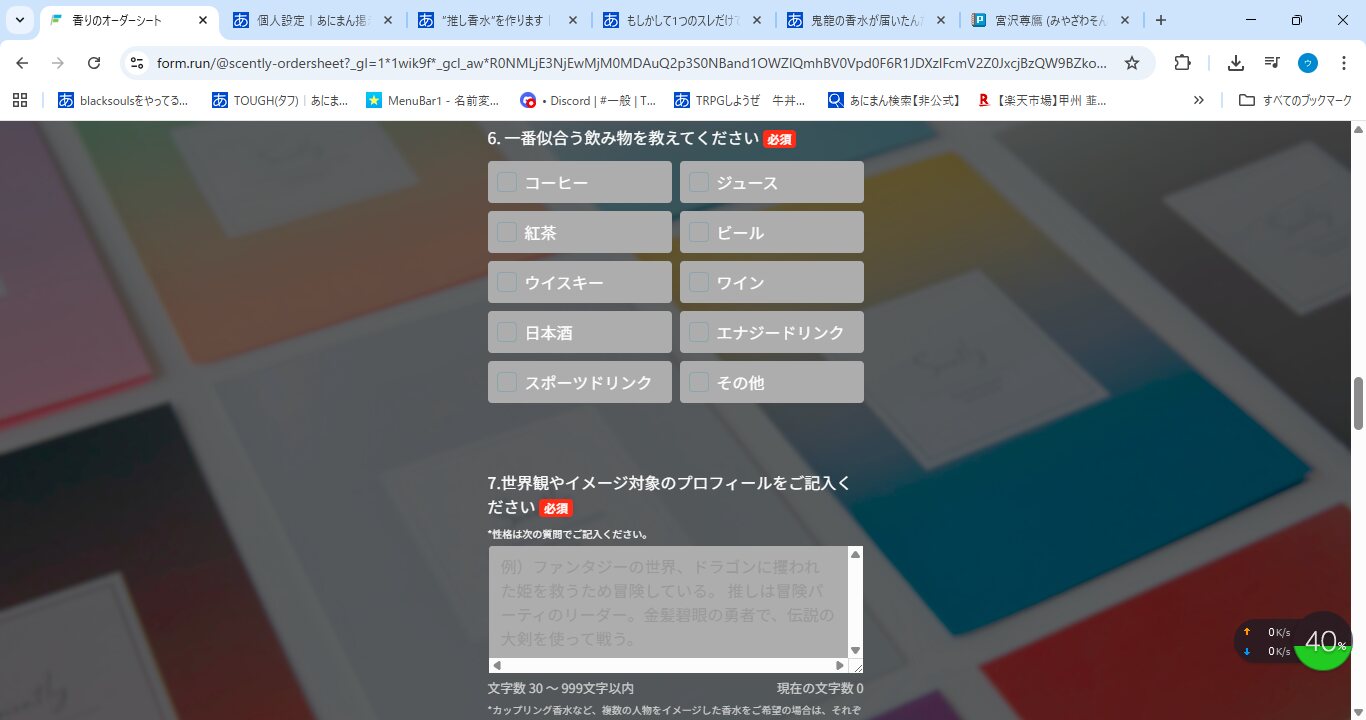1366x720 pixels.
Task: Open the Downloads icon in toolbar
Action: point(1236,63)
